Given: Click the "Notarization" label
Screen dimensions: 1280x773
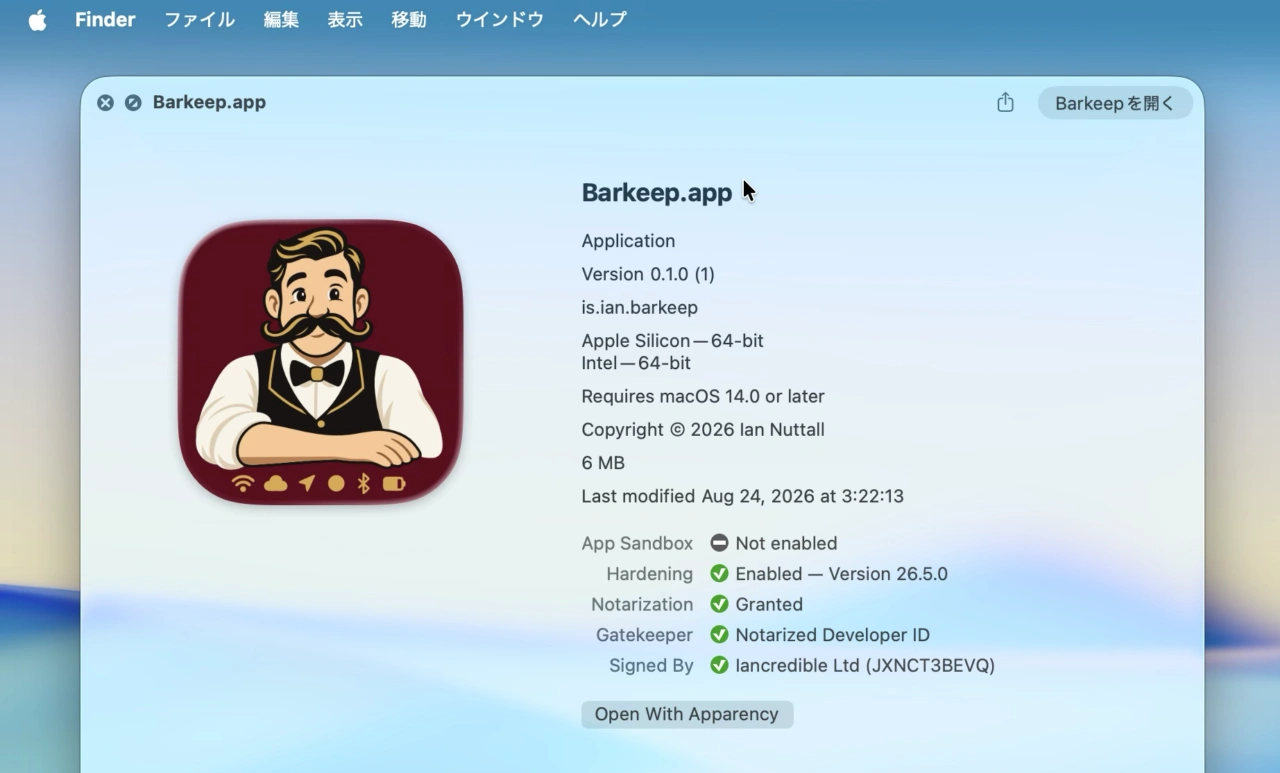Looking at the screenshot, I should [x=642, y=604].
